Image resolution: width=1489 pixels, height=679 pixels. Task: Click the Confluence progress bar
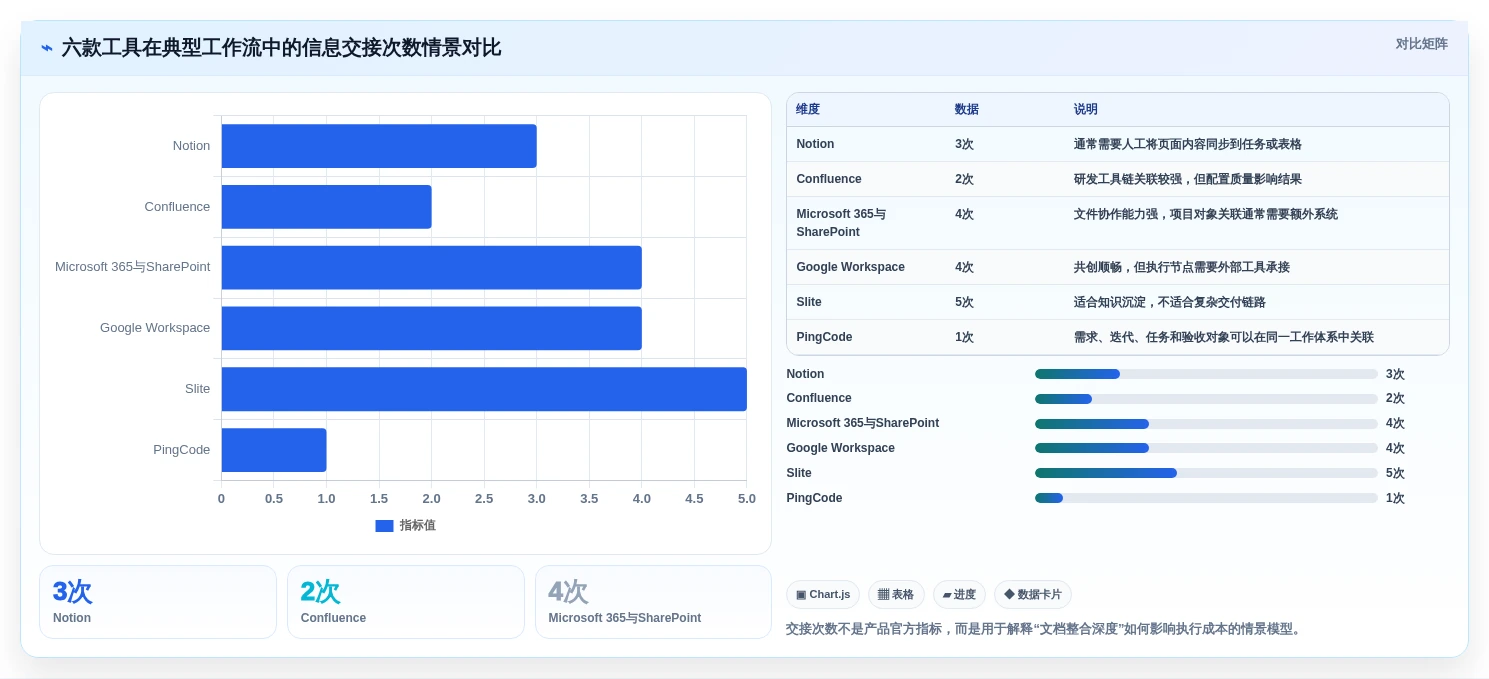[x=1206, y=399]
